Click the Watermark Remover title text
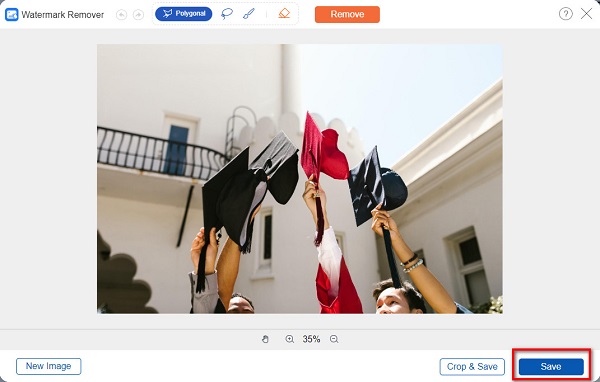This screenshot has width=600, height=382. [x=63, y=15]
